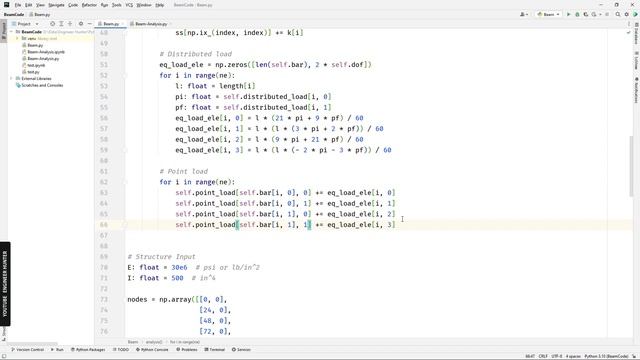Switch to the Beam.py editor tab
The width and height of the screenshot is (640, 360).
111,24
